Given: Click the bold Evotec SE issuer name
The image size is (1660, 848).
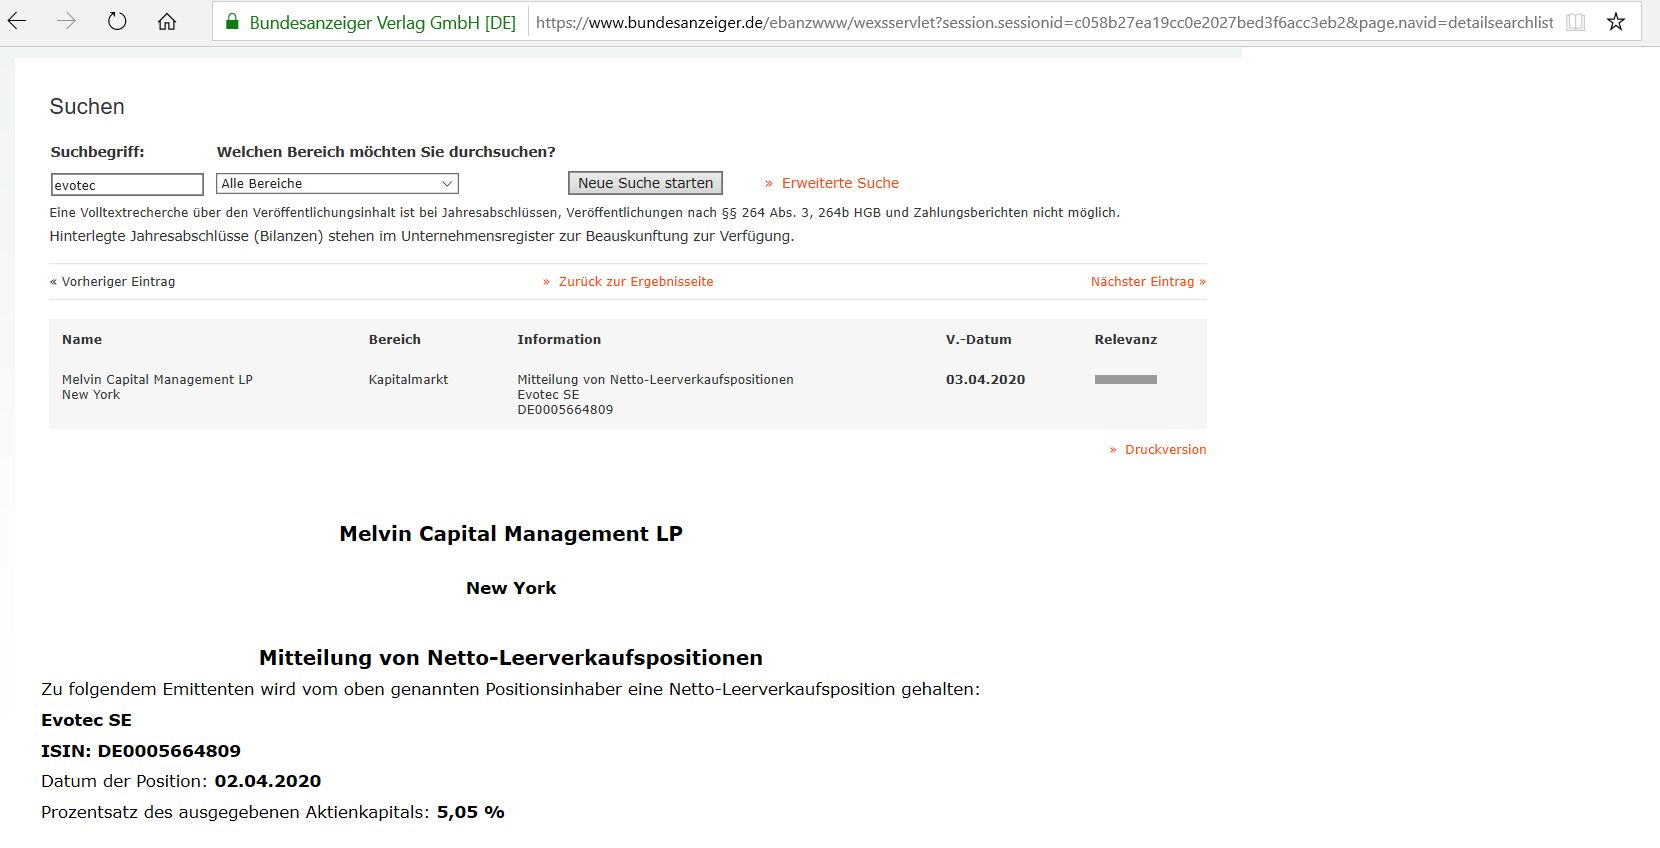Looking at the screenshot, I should 86,720.
